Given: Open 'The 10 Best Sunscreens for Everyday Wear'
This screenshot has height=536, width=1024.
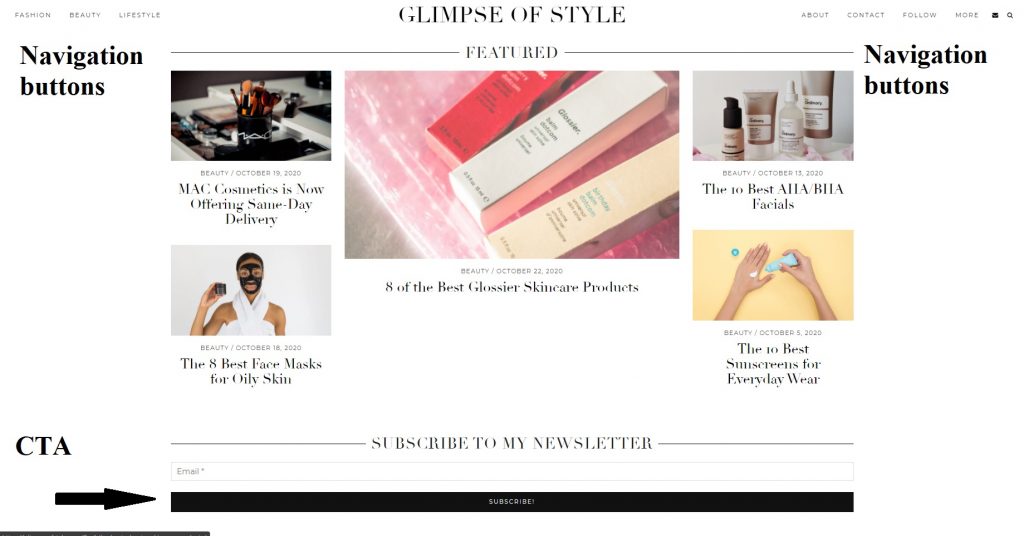Looking at the screenshot, I should [x=773, y=364].
